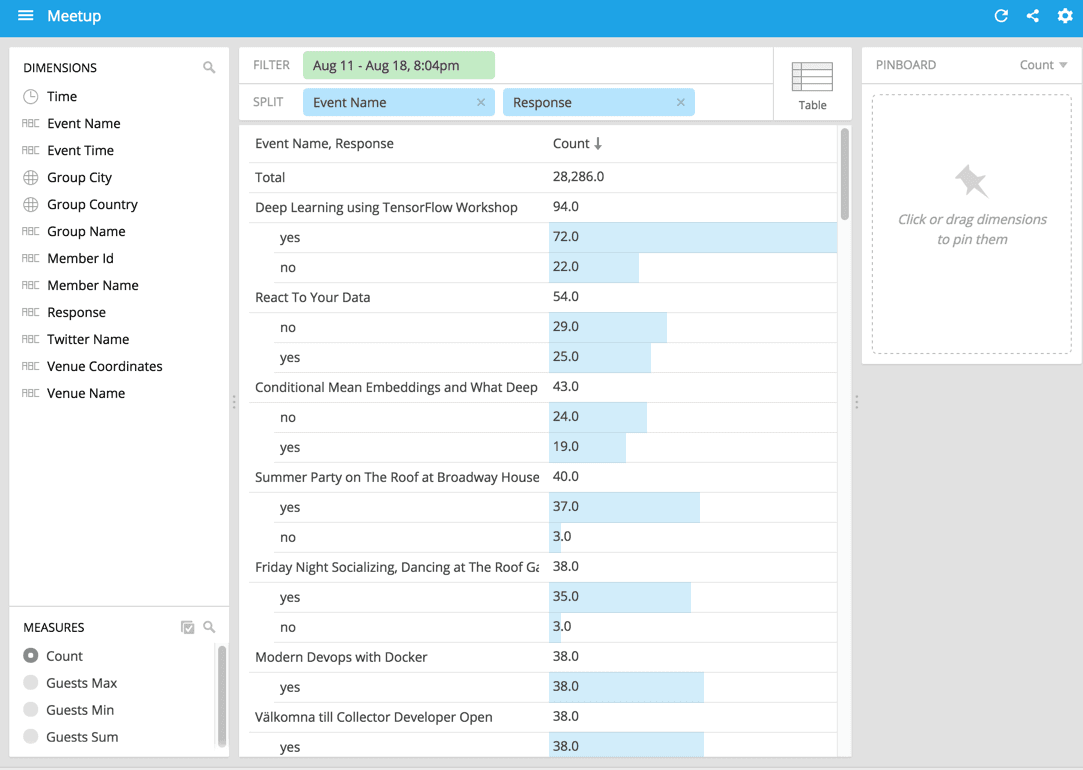The height and width of the screenshot is (770, 1083).
Task: Click the measures search magnifier icon
Action: click(209, 627)
